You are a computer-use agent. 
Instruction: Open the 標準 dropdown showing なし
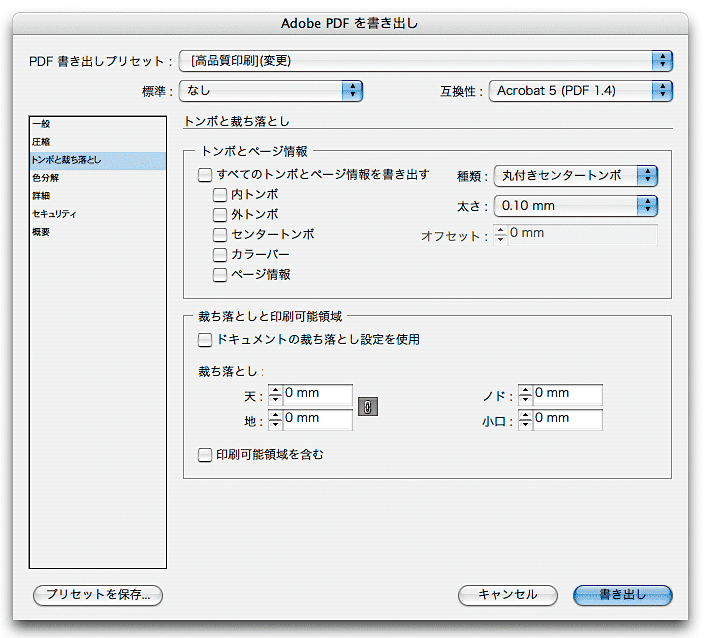(x=271, y=91)
